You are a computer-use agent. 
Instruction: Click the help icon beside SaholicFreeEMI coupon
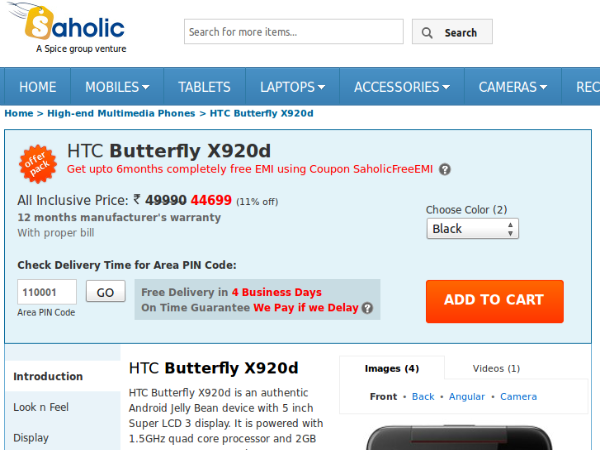pyautogui.click(x=445, y=170)
